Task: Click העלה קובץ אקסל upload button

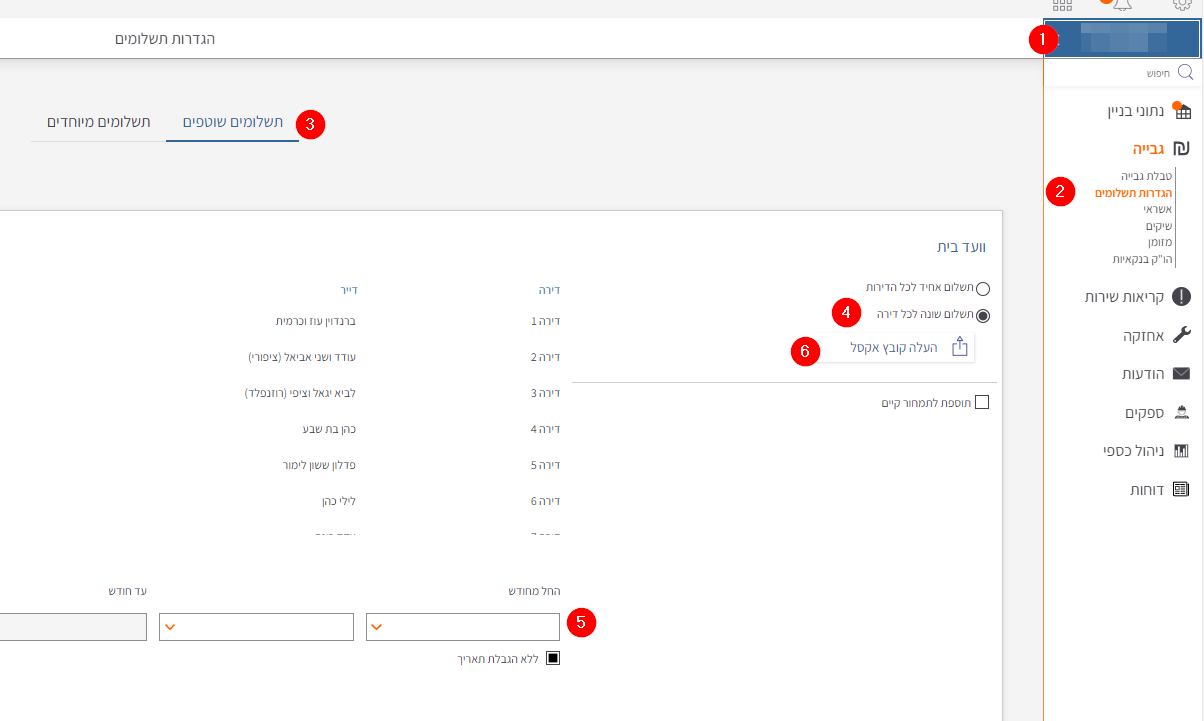Action: [x=906, y=347]
